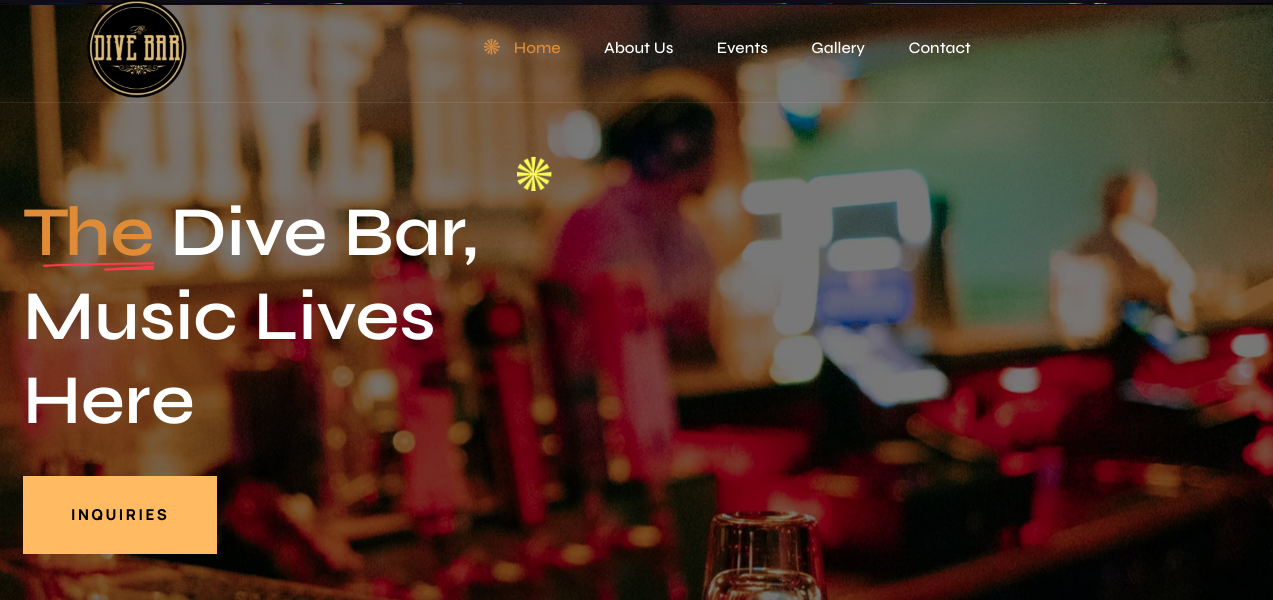View the Gallery page

(838, 48)
